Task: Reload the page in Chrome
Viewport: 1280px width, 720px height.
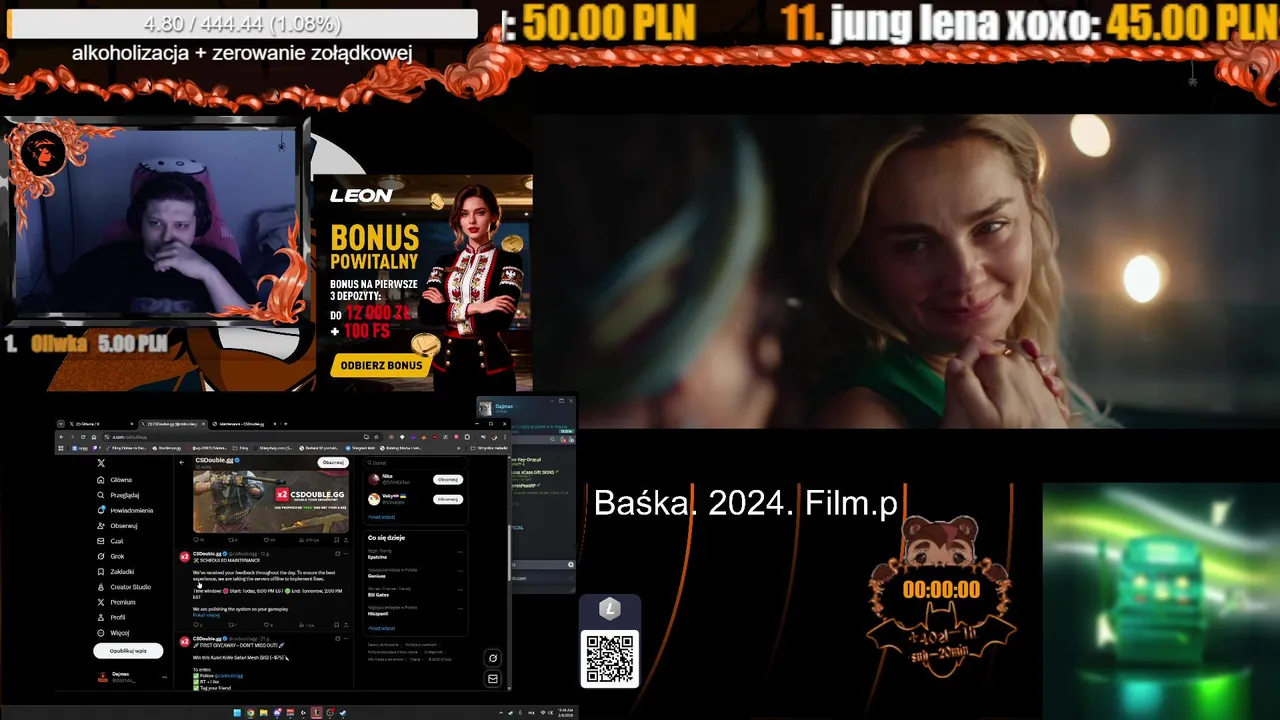Action: tap(83, 437)
